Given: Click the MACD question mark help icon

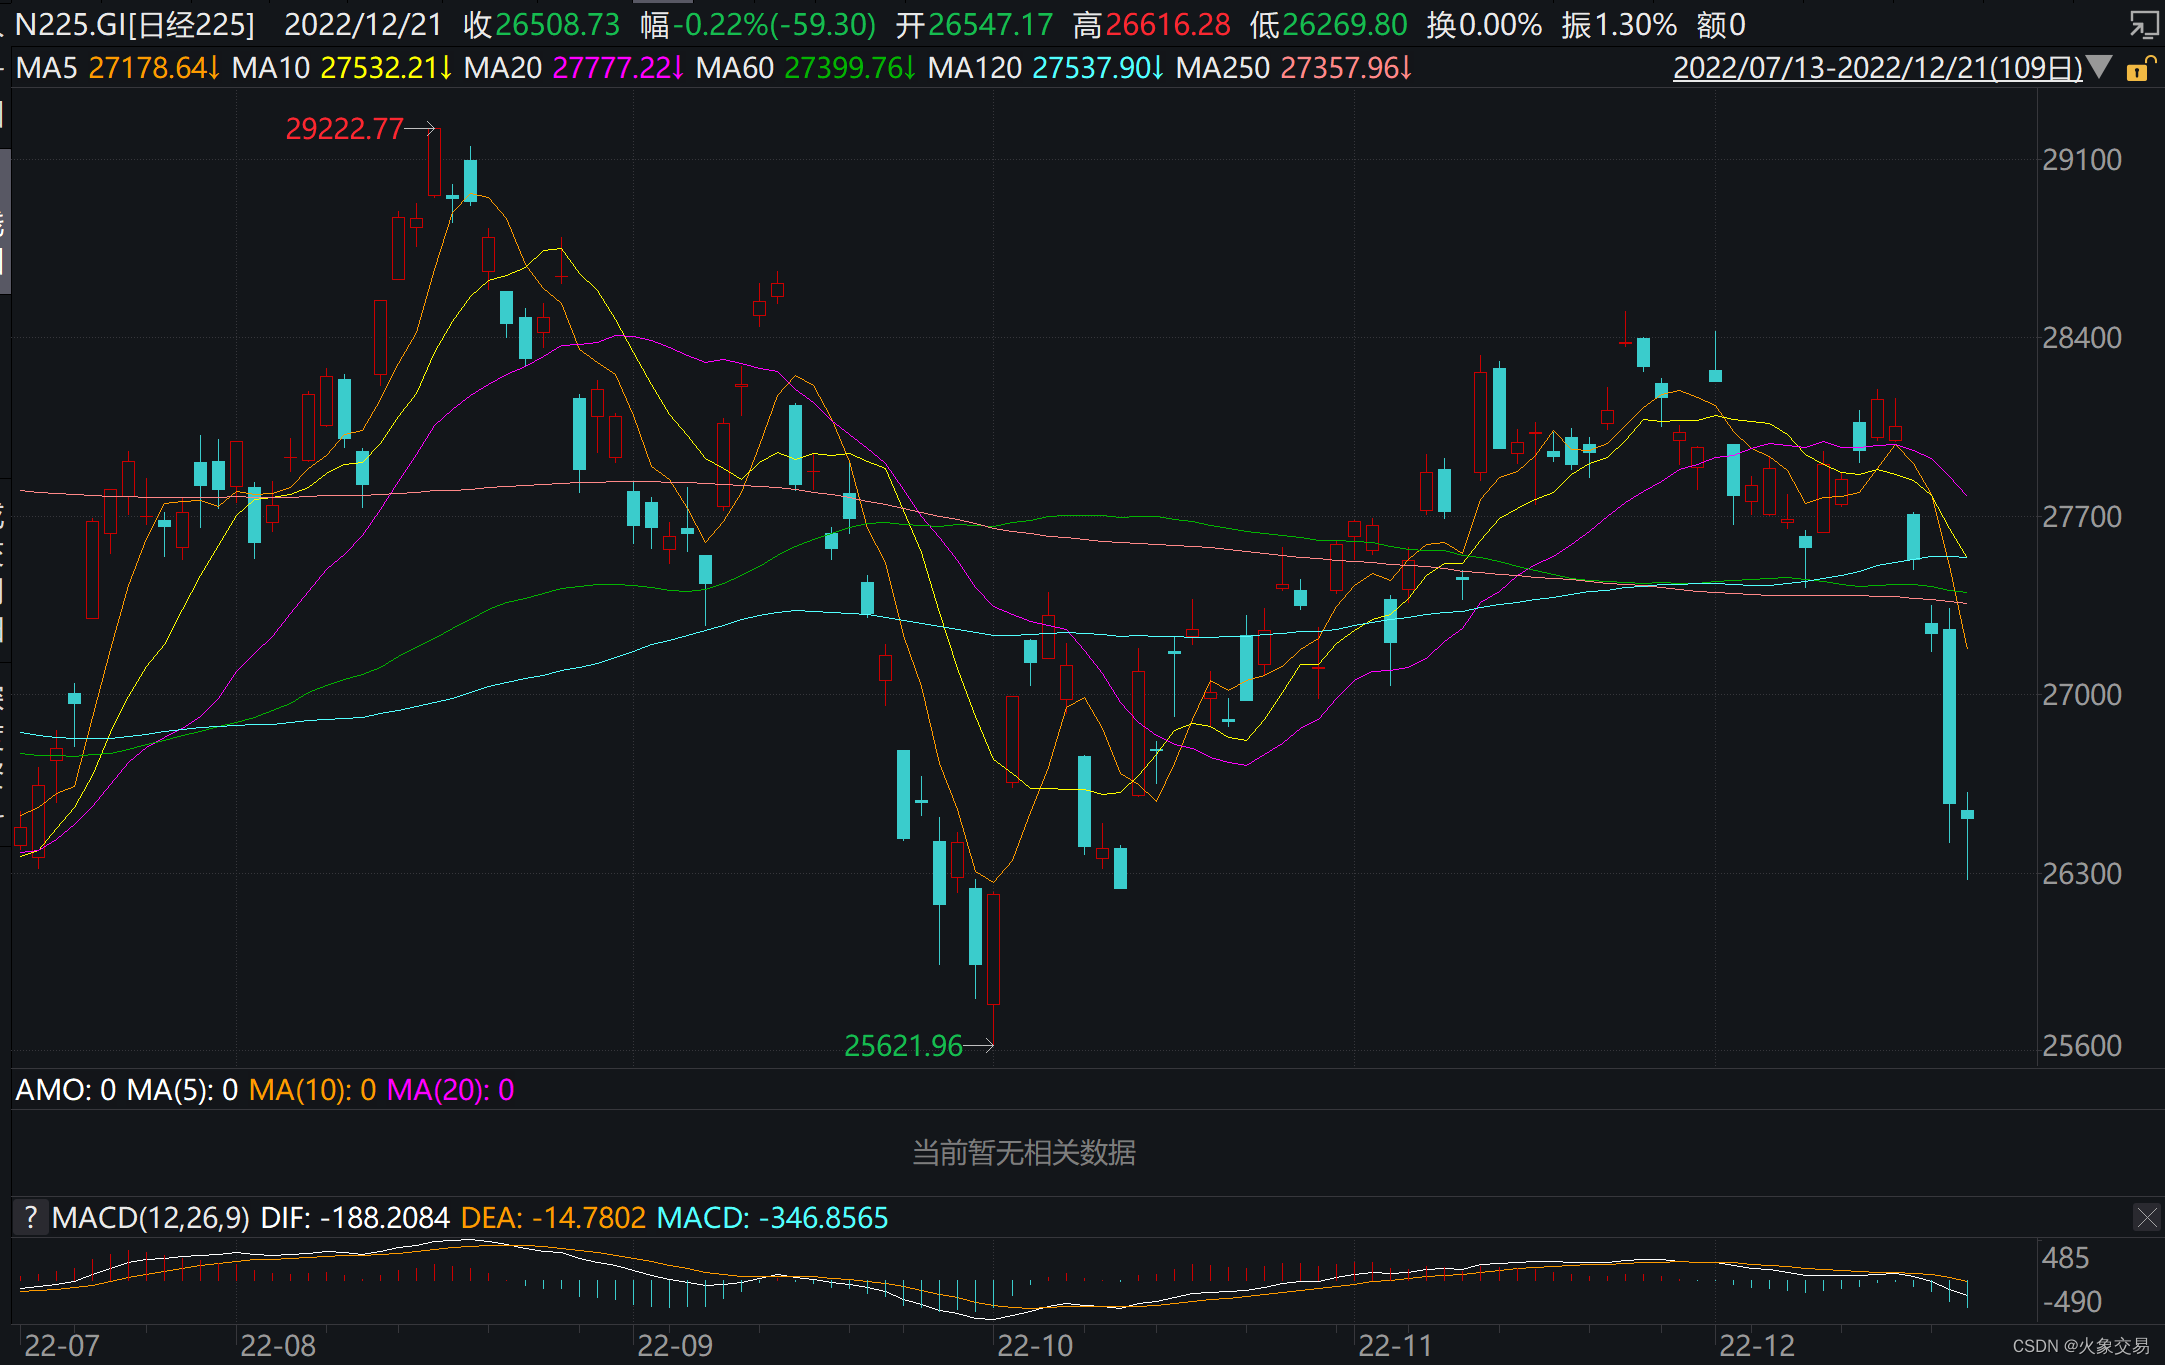Looking at the screenshot, I should point(31,1217).
